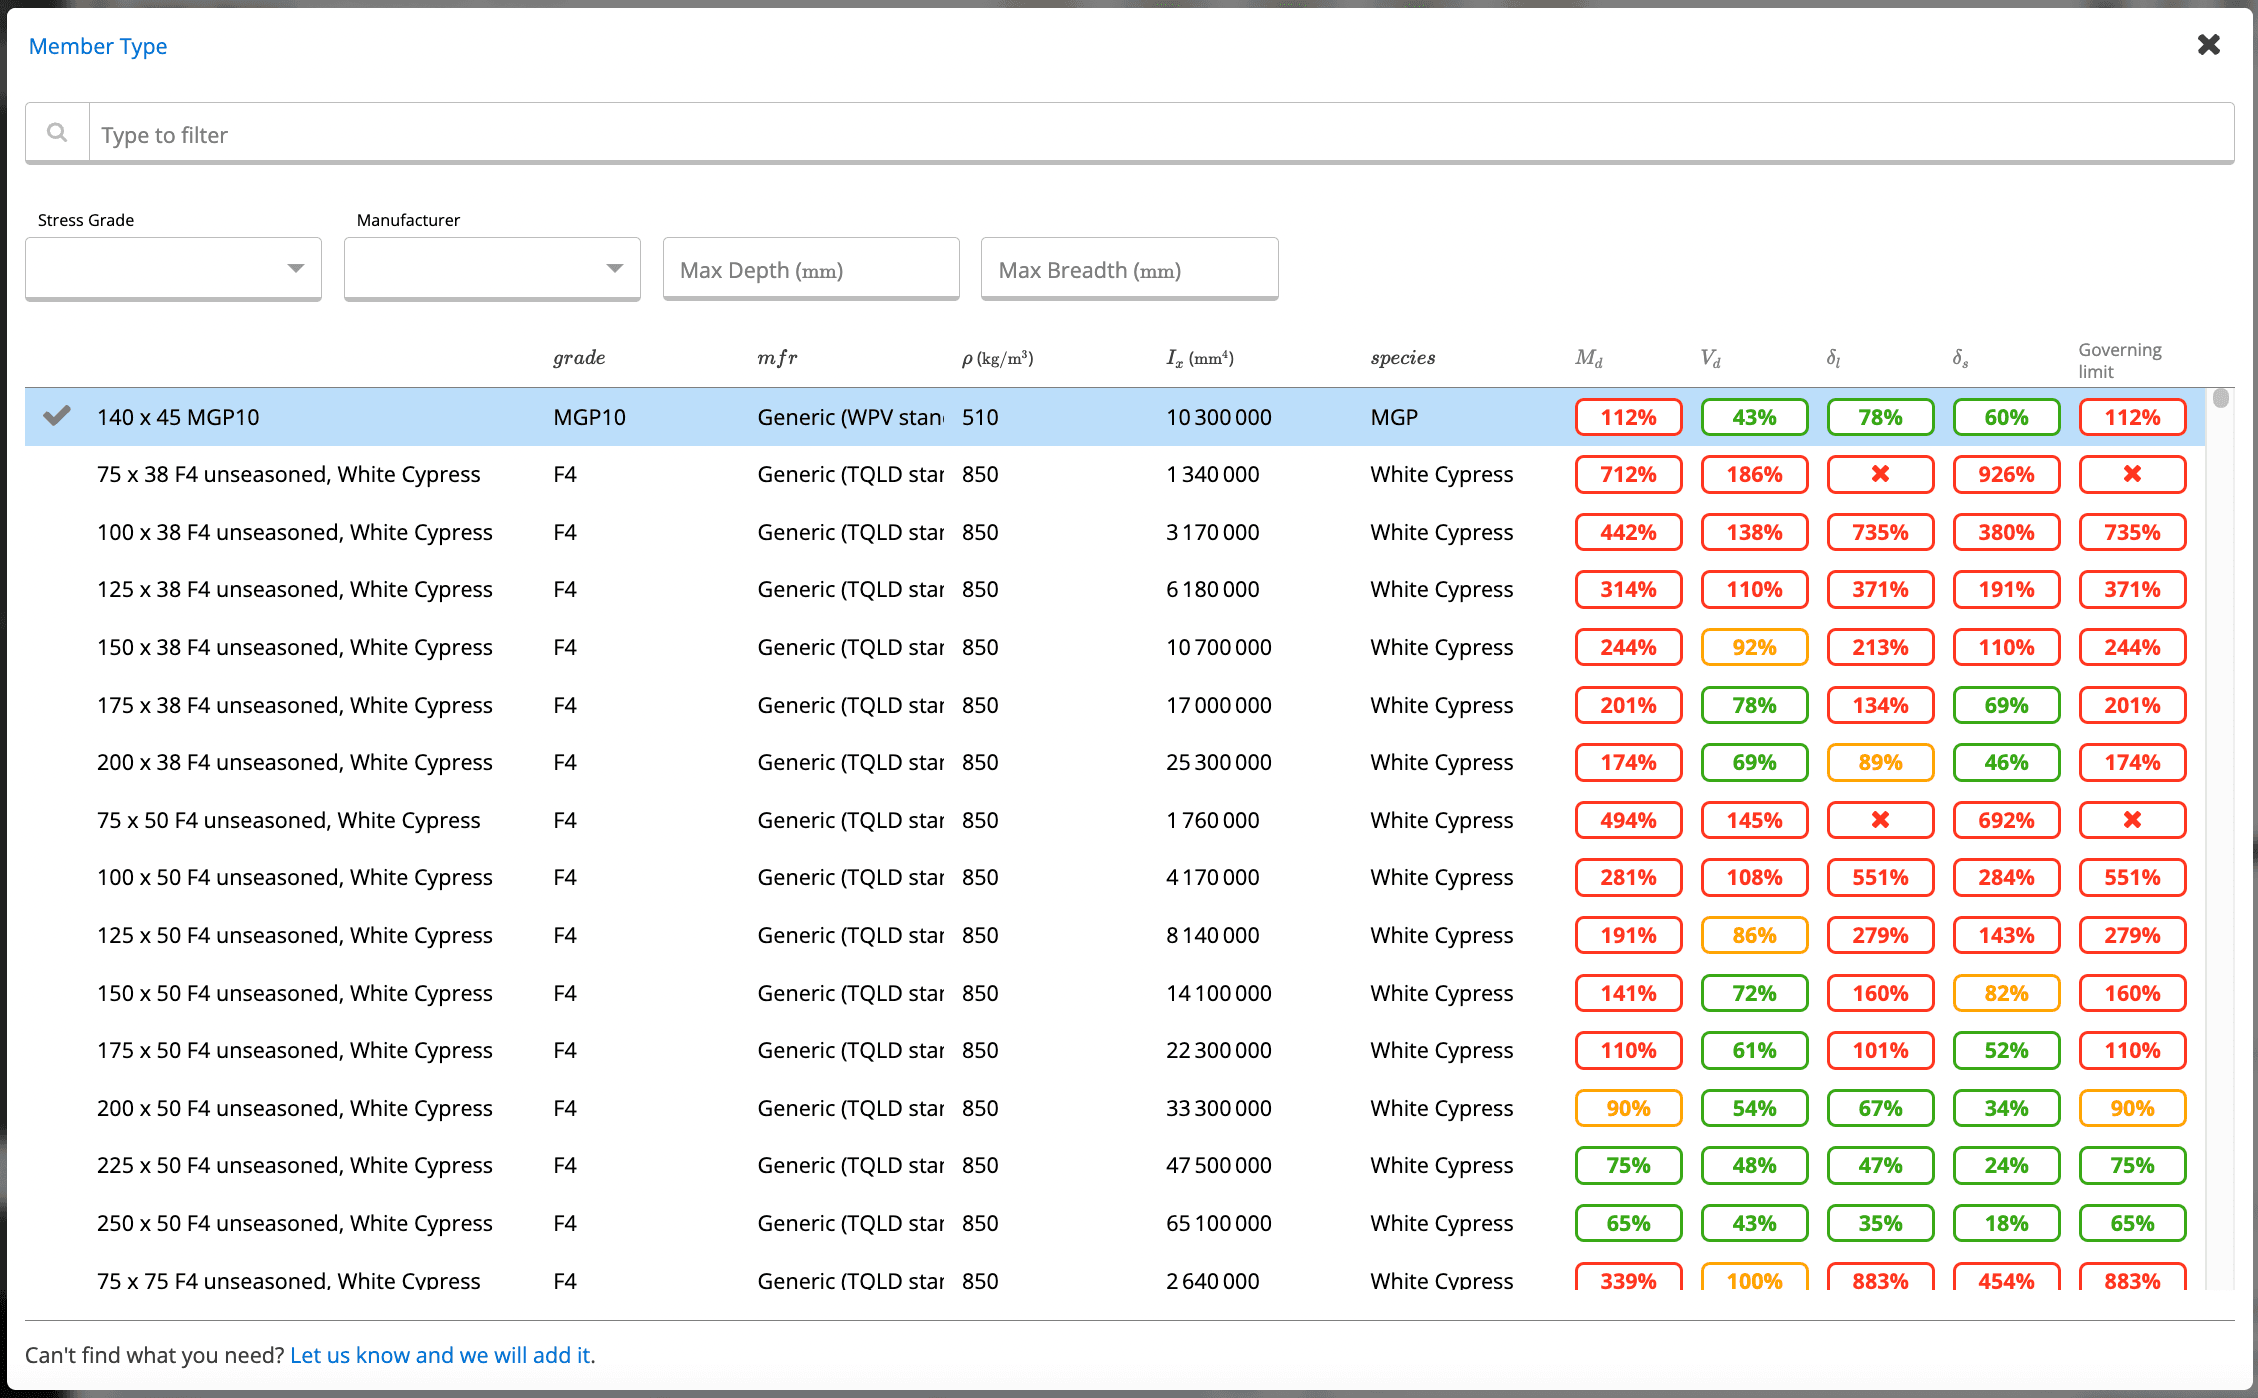This screenshot has width=2258, height=1398.
Task: Select 150 x 50 F4 unseasoned, White Cypress
Action: click(x=1115, y=993)
